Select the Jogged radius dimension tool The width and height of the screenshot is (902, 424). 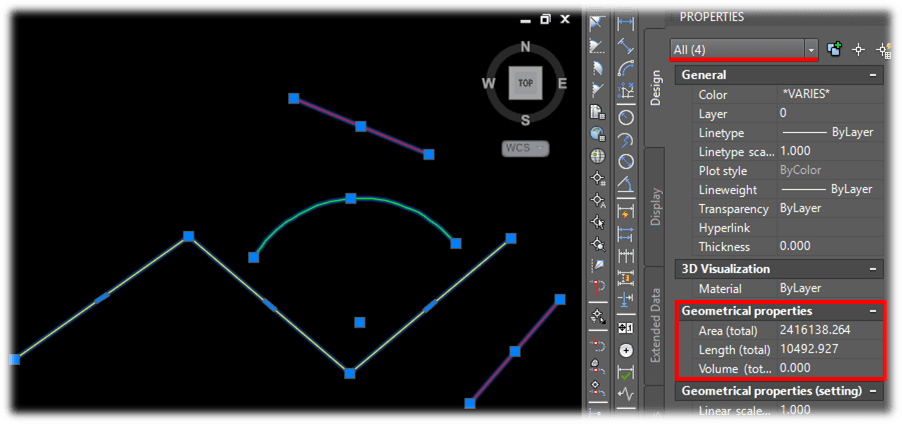(626, 140)
